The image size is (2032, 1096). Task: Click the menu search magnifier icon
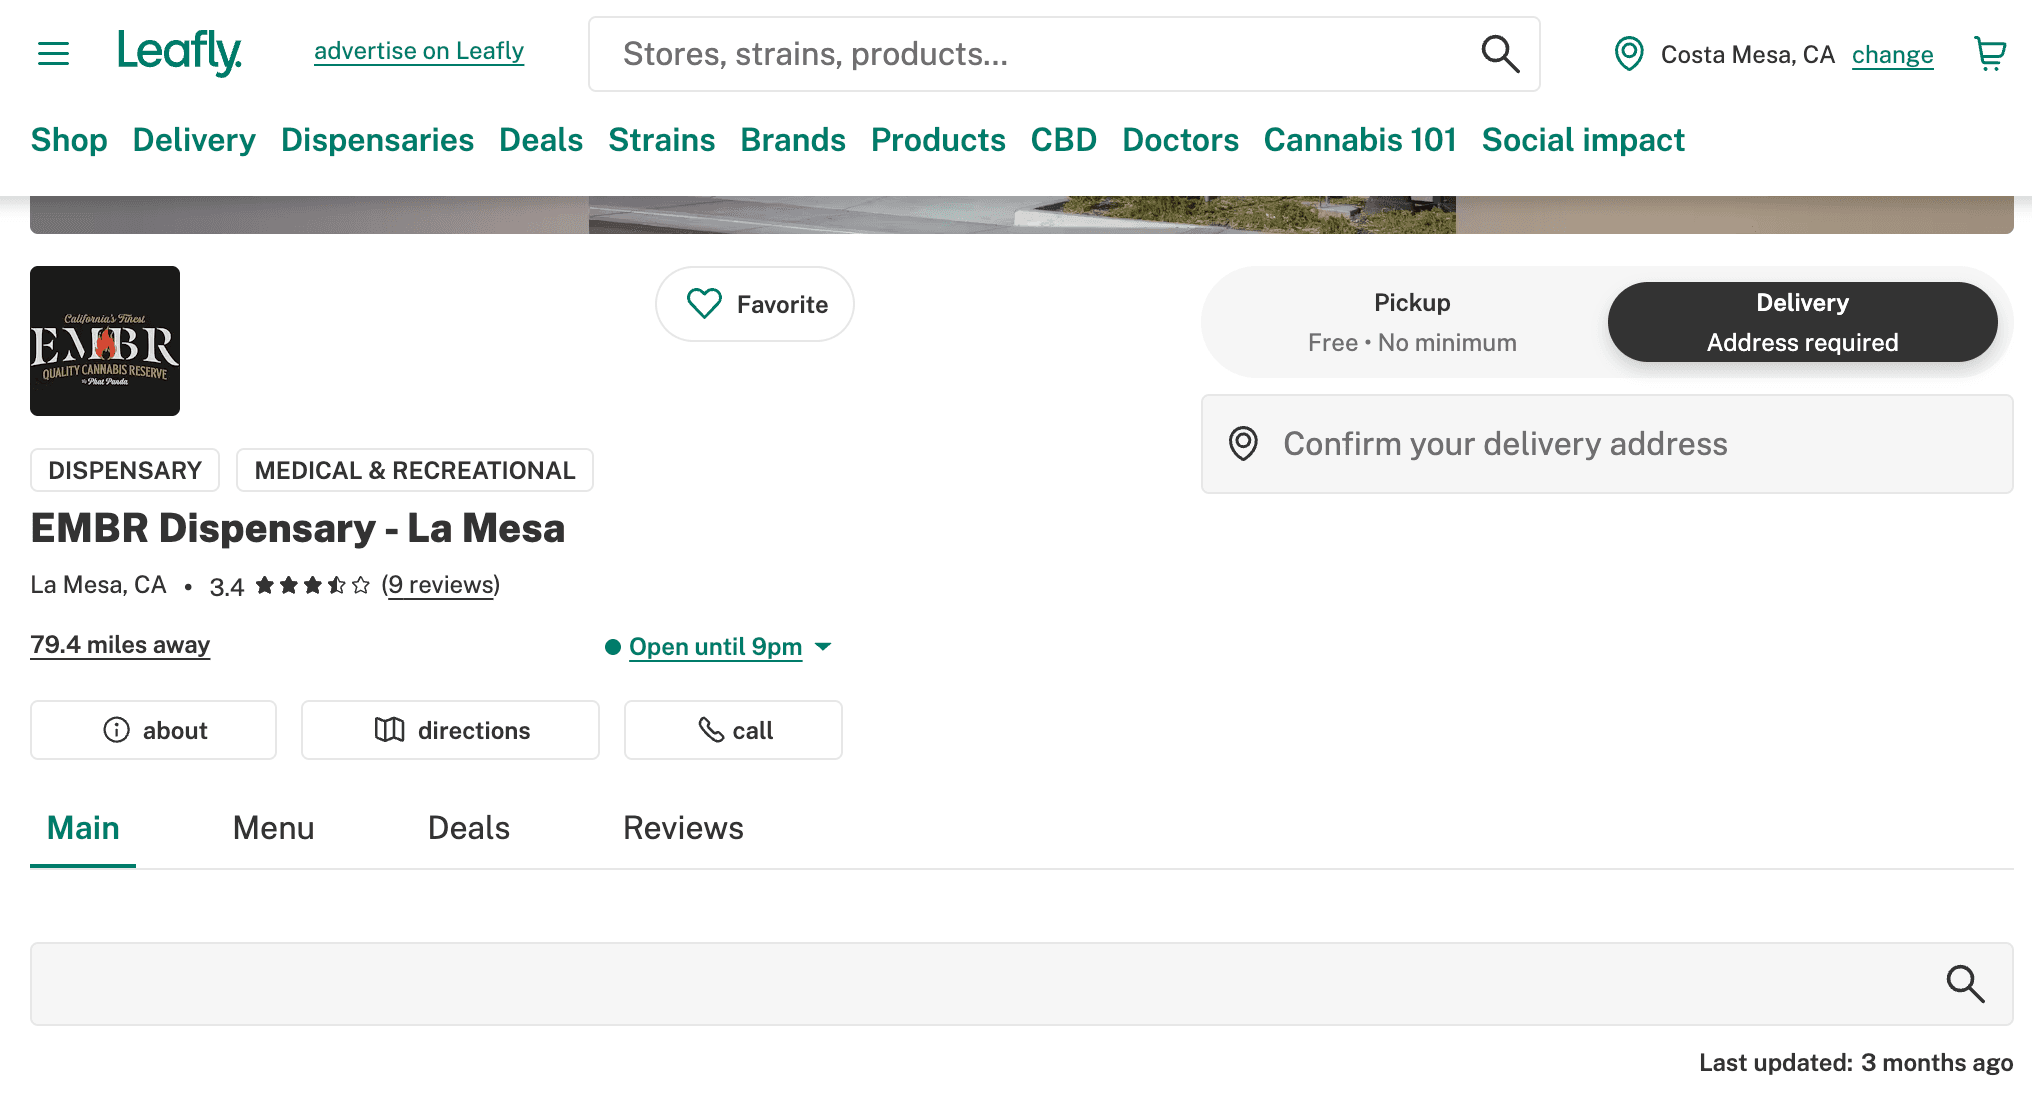(1964, 984)
